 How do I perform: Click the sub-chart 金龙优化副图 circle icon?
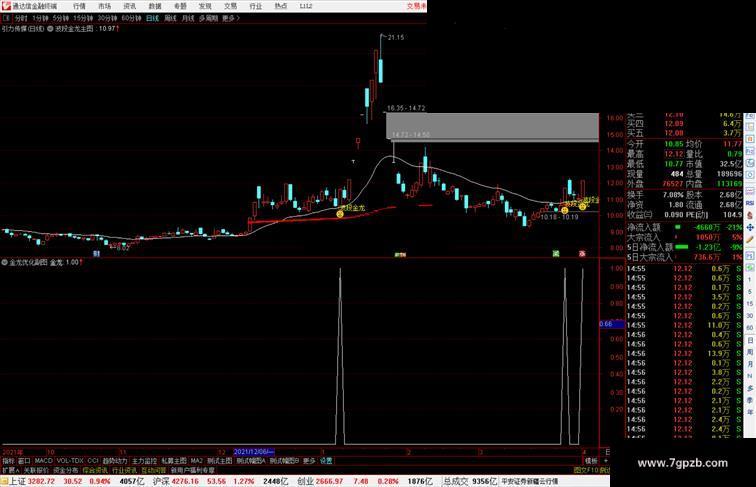5,263
